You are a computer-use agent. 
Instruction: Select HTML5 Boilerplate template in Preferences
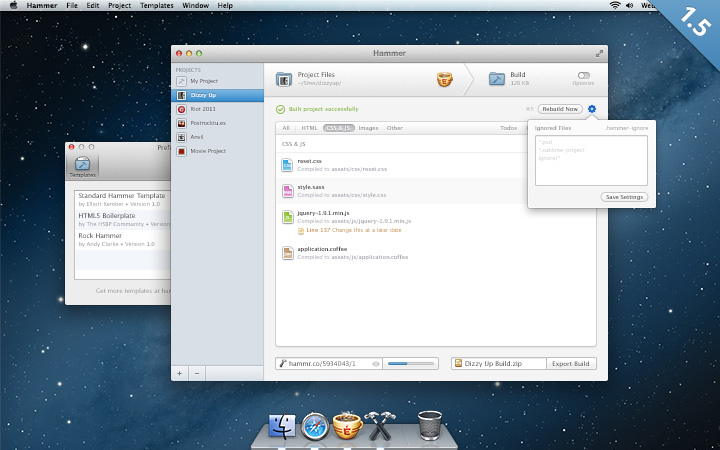coord(123,219)
